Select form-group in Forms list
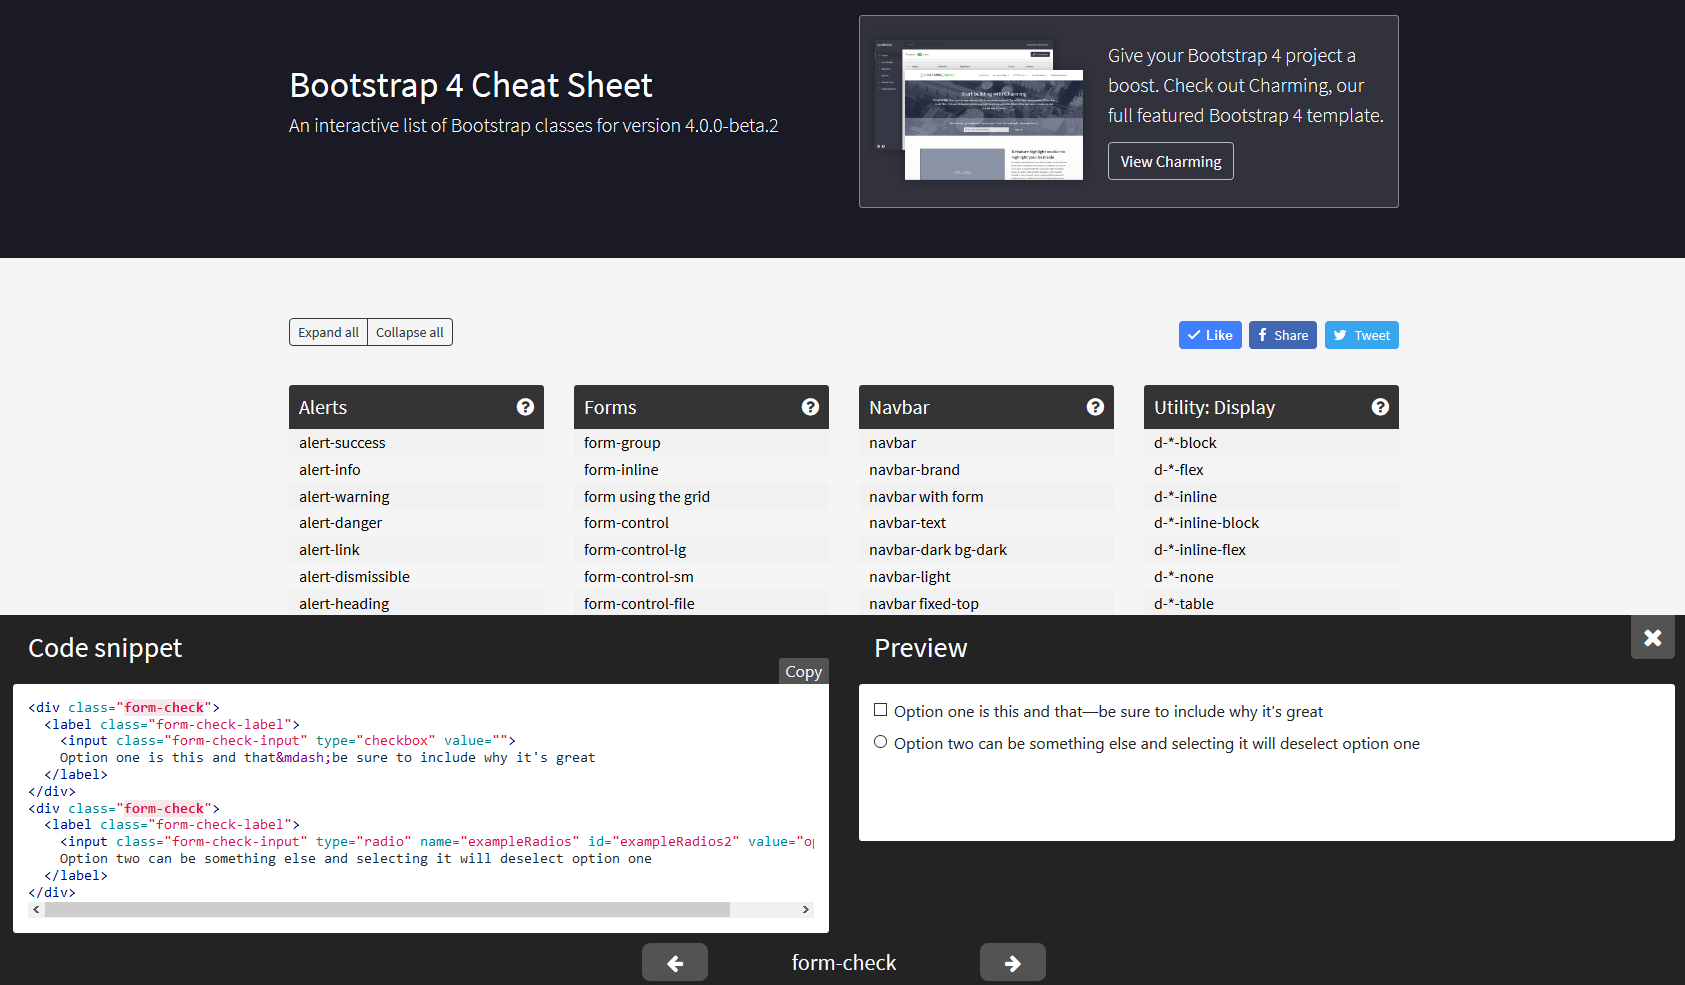 click(701, 442)
